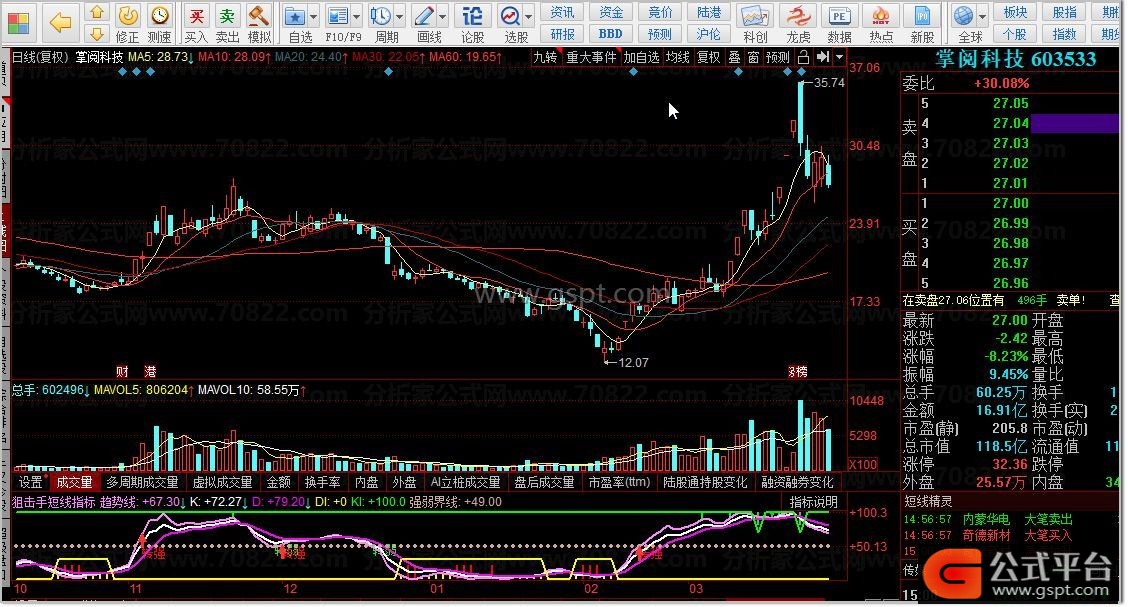Switch to the 融资融券变化 tab
Viewport: 1128px width, 607px height.
[797, 483]
